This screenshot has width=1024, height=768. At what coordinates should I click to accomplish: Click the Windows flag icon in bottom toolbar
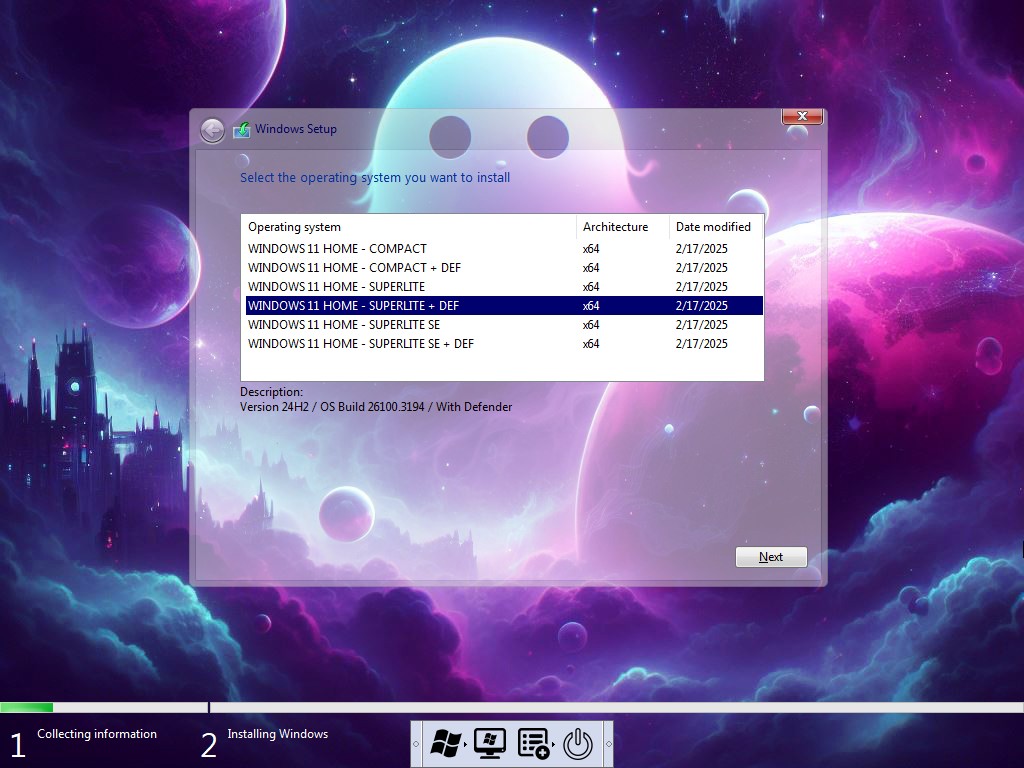point(444,743)
